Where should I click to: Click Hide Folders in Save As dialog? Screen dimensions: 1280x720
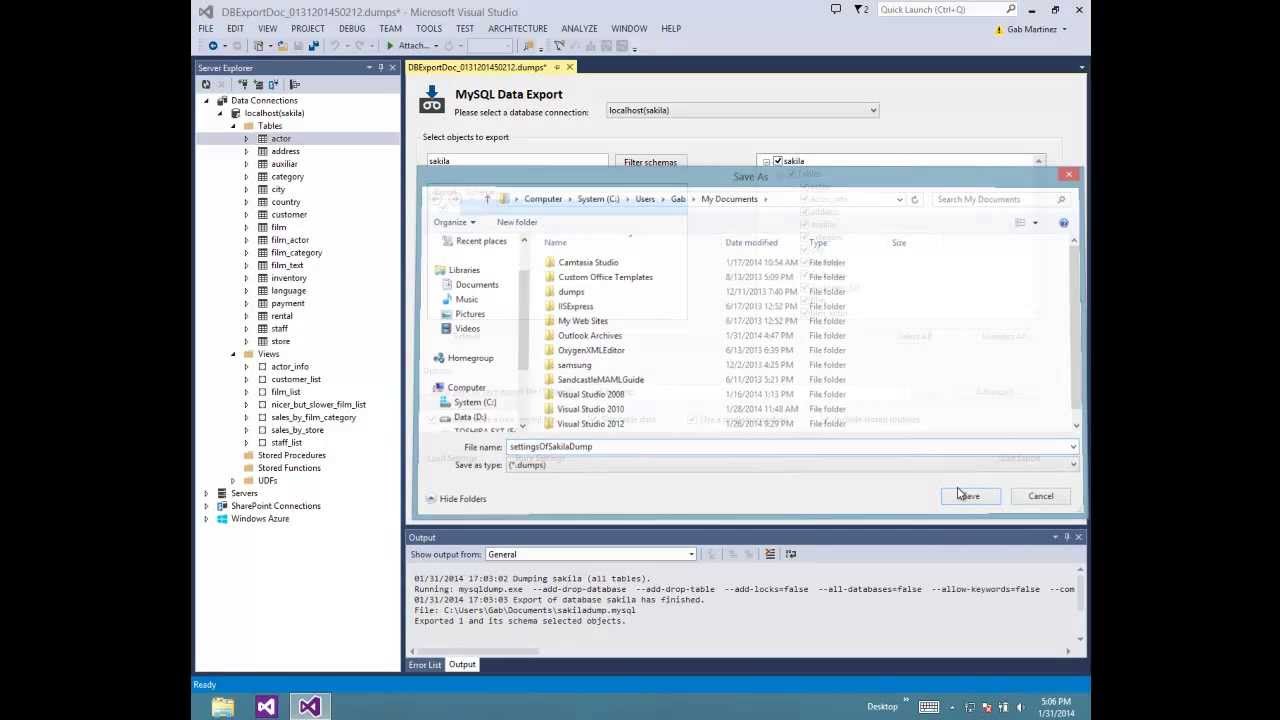[x=456, y=499]
